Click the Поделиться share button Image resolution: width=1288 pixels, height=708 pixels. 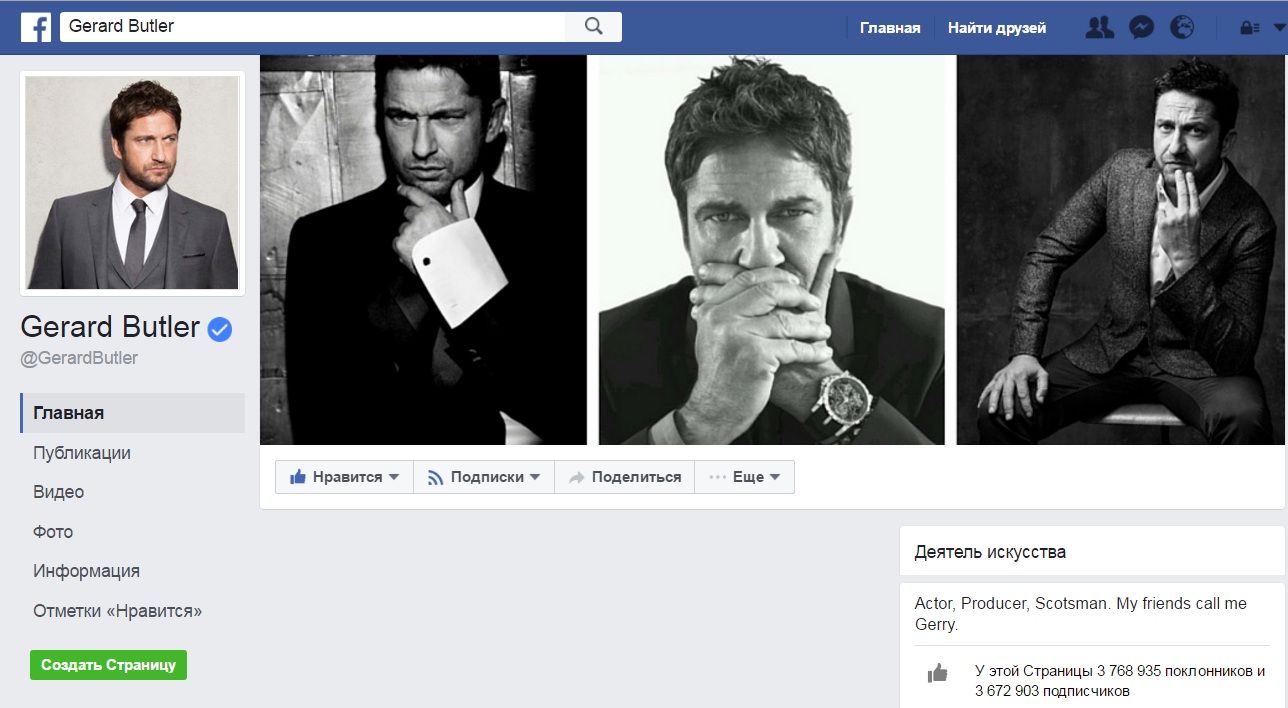(625, 477)
